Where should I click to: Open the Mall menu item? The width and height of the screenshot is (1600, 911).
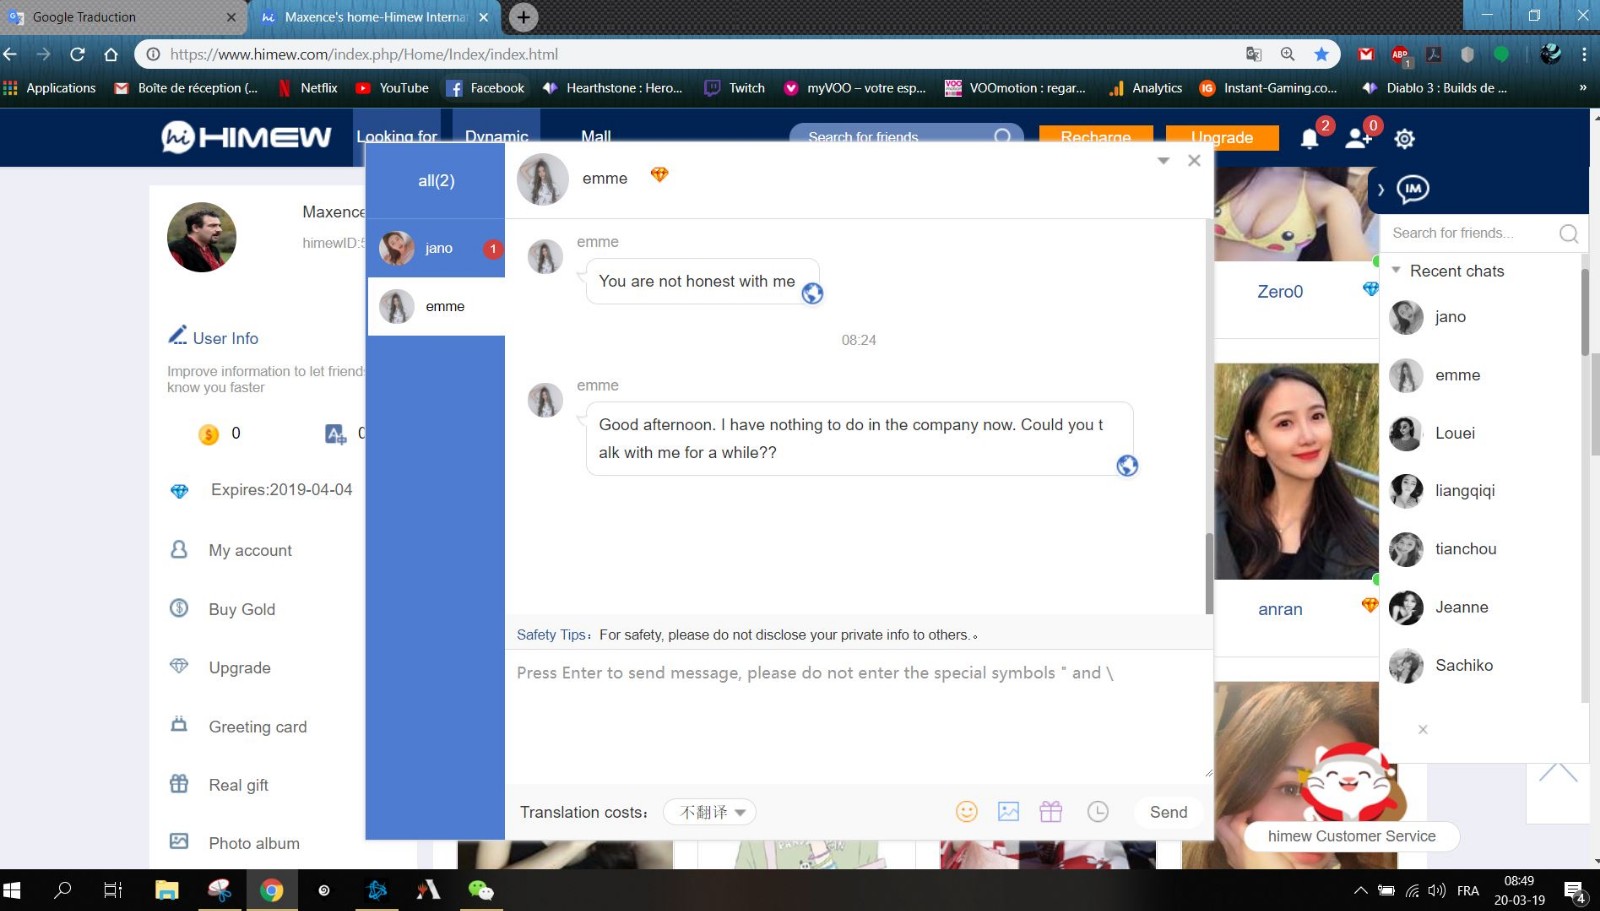click(x=596, y=136)
